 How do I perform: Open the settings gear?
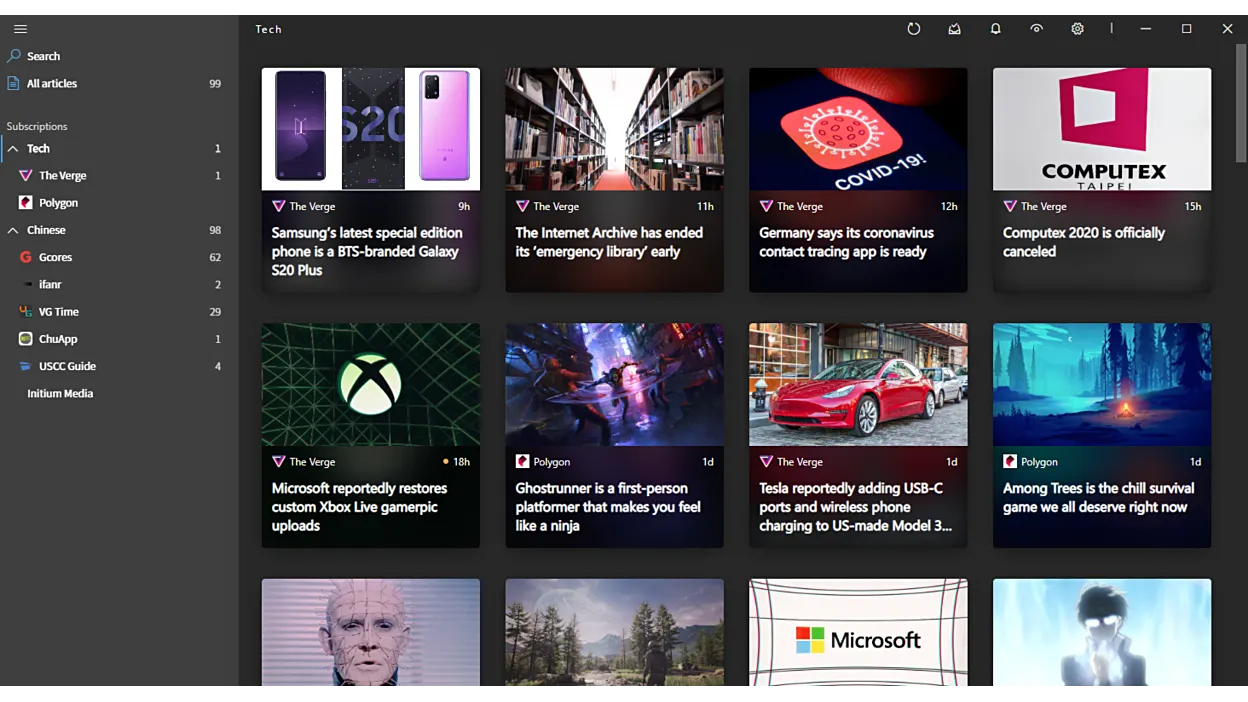tap(1077, 29)
